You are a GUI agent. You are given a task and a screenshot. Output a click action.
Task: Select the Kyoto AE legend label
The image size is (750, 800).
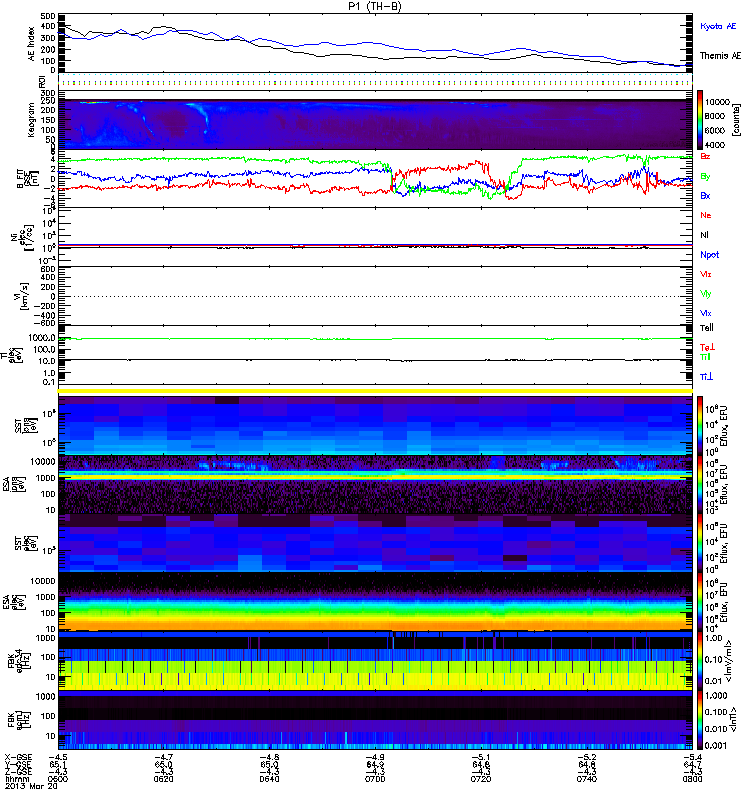[x=718, y=26]
